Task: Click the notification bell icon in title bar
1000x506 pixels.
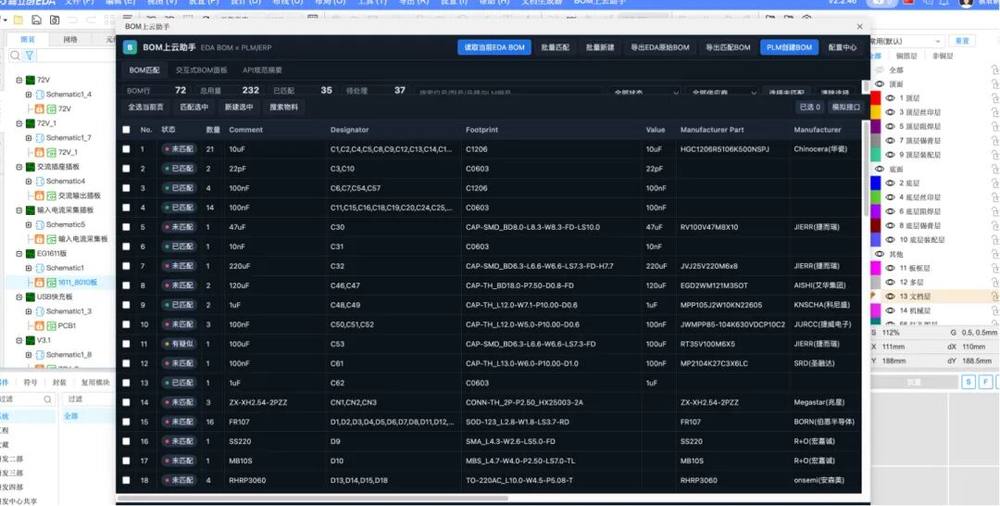Action: click(943, 3)
